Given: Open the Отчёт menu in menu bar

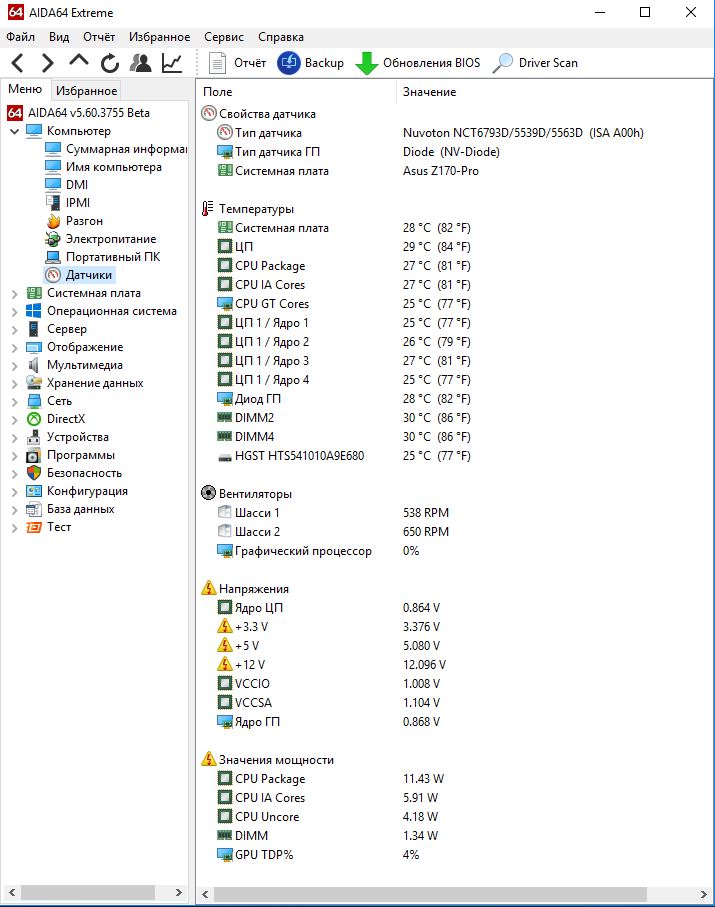Looking at the screenshot, I should (99, 37).
